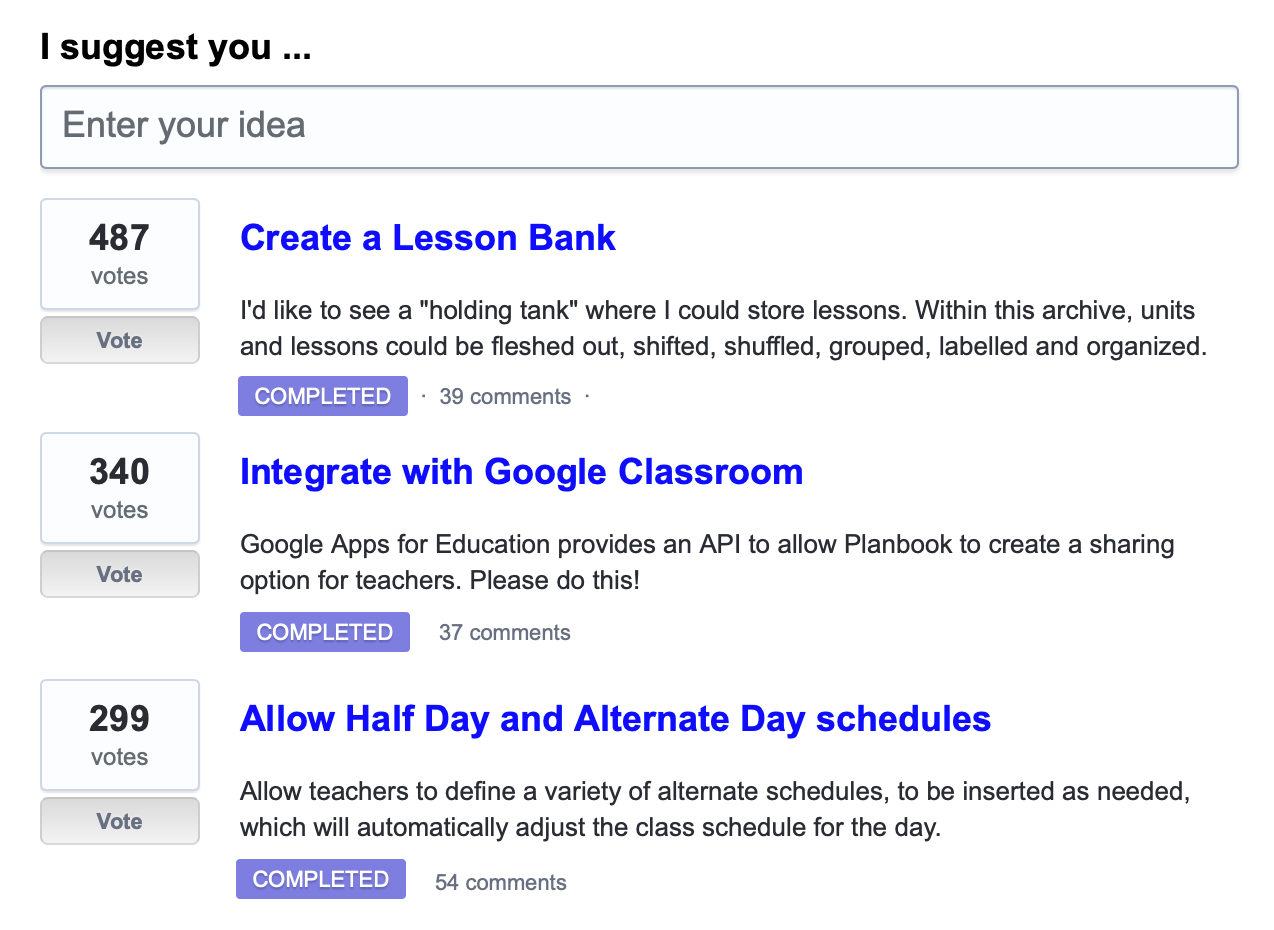View the 37 comments on Google Classroom idea
This screenshot has width=1274, height=930.
(504, 632)
